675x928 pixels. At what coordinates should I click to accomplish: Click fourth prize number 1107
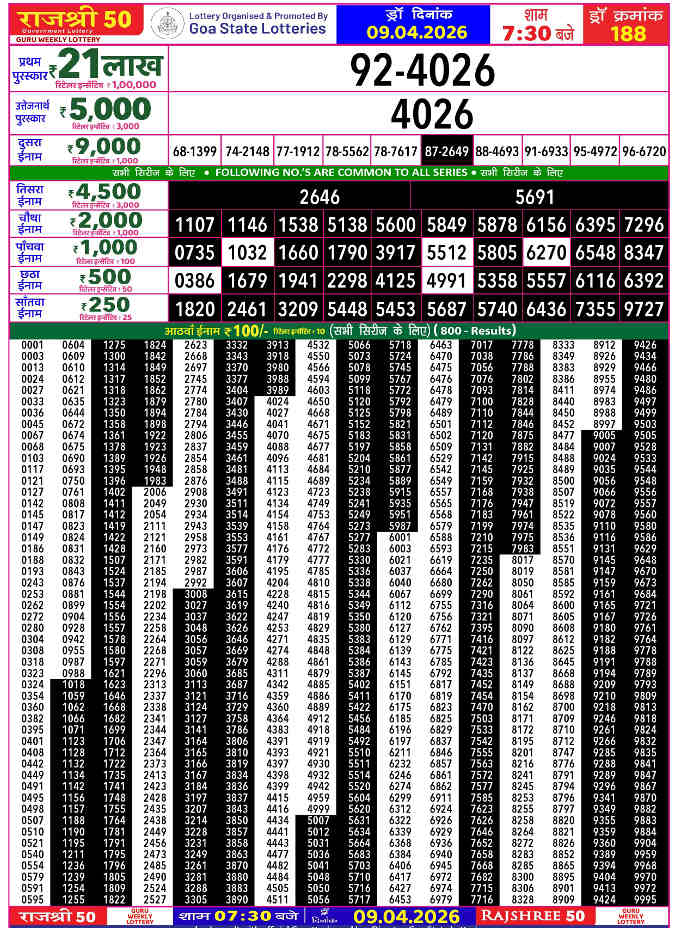(x=195, y=225)
